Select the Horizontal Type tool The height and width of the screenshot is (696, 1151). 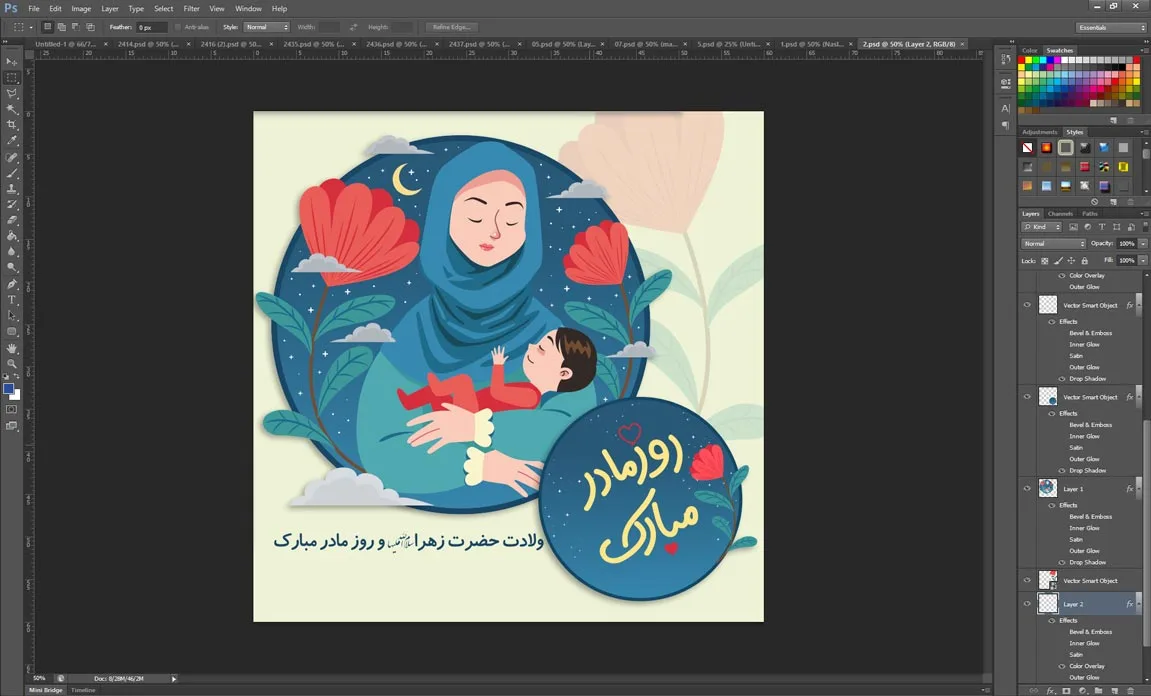12,300
